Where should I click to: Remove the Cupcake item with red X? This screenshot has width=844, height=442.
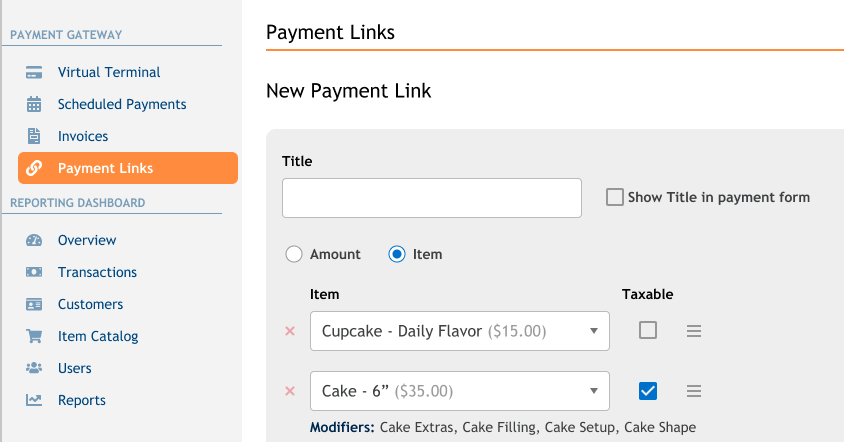(290, 331)
